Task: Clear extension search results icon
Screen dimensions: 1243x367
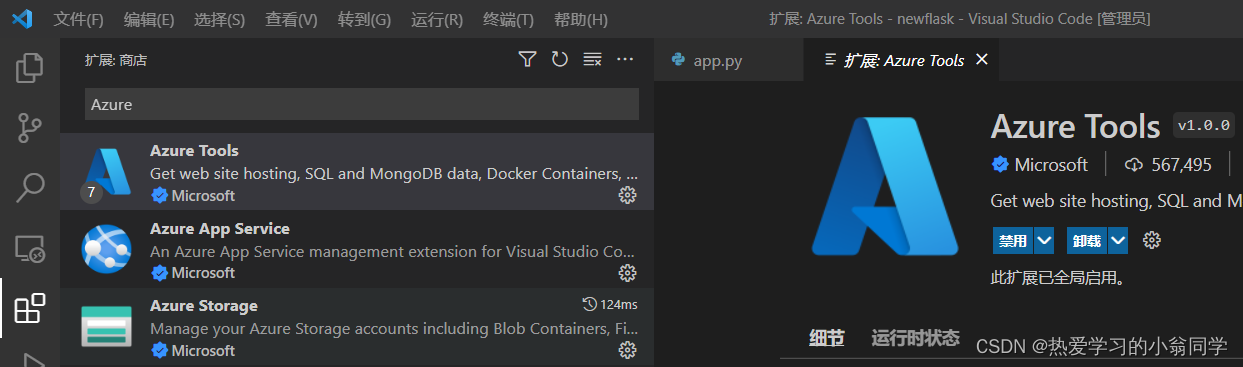Action: (592, 60)
